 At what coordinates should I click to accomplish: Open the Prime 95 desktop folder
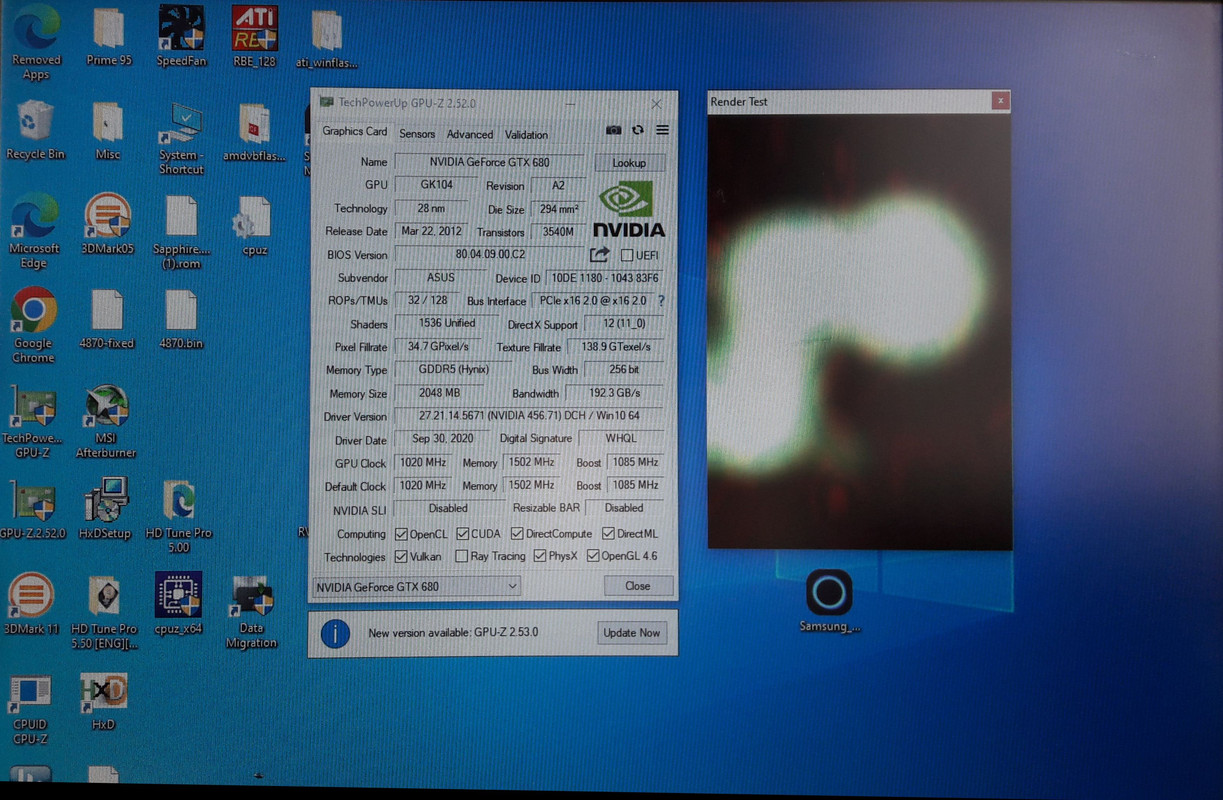point(108,38)
